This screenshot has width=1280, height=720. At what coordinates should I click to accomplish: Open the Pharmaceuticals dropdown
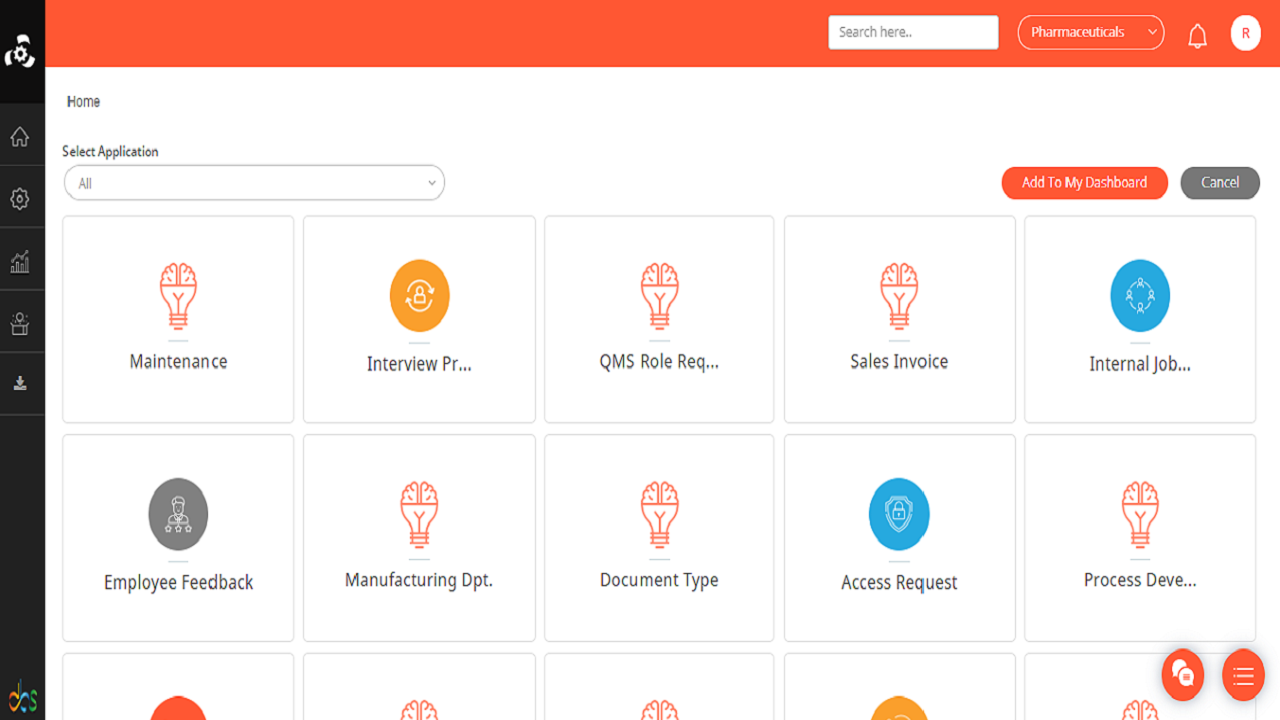click(x=1090, y=32)
